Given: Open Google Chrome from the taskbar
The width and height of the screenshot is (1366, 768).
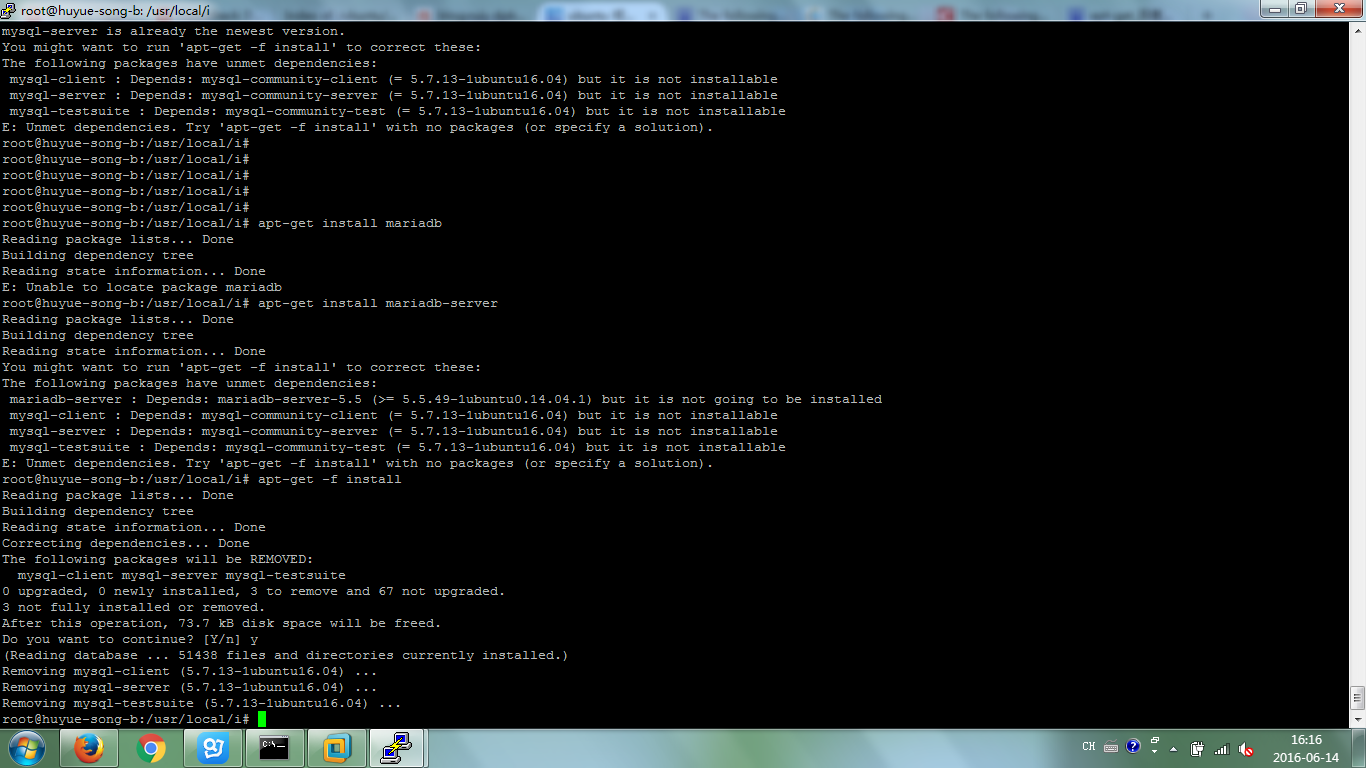Looking at the screenshot, I should 151,748.
